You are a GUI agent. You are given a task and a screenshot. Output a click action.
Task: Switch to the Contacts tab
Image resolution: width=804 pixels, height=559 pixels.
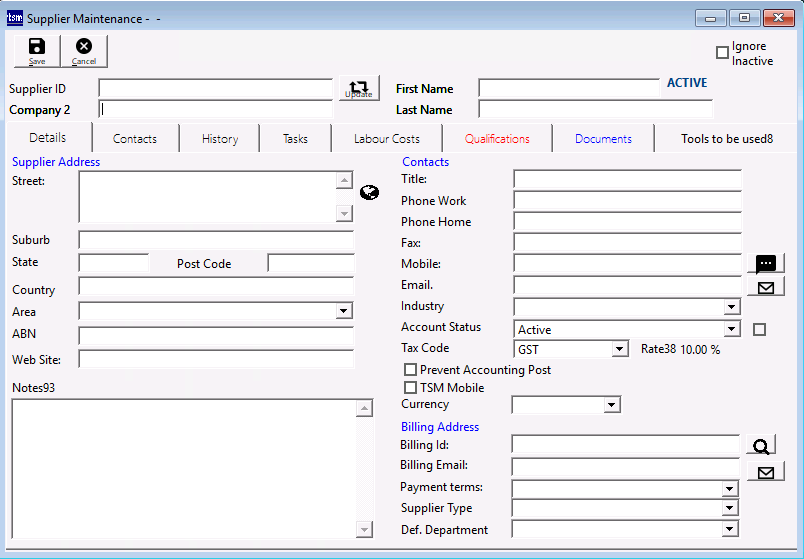[135, 139]
